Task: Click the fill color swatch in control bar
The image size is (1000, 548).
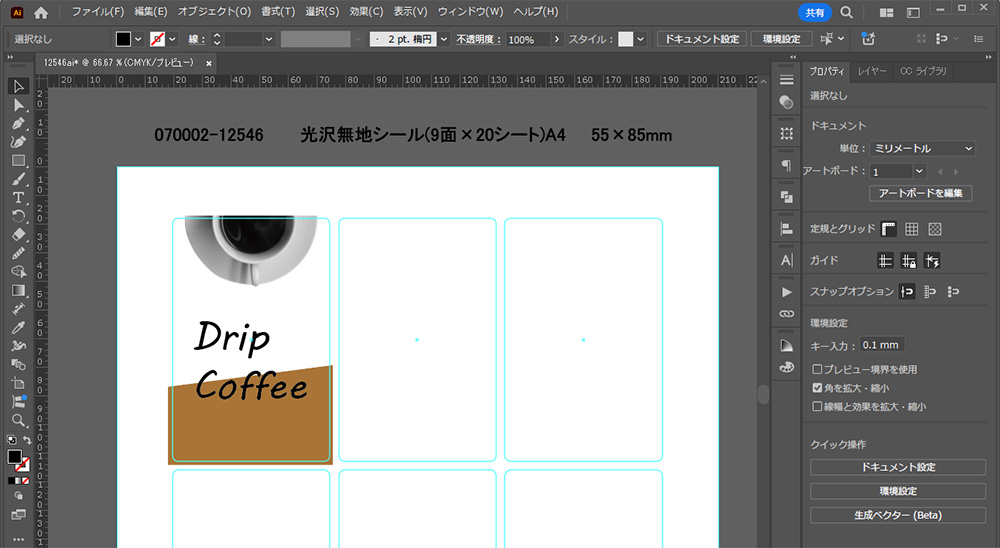Action: (x=123, y=39)
